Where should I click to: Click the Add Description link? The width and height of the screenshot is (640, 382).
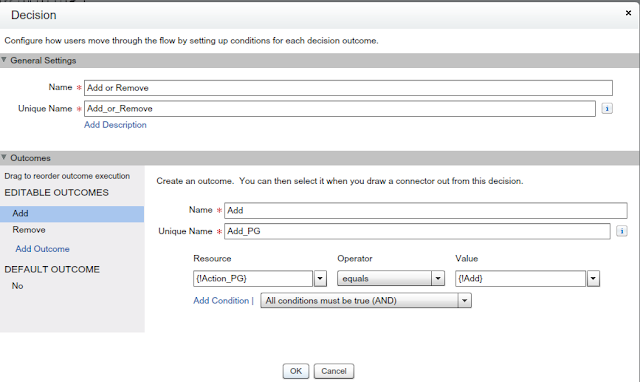coord(115,125)
